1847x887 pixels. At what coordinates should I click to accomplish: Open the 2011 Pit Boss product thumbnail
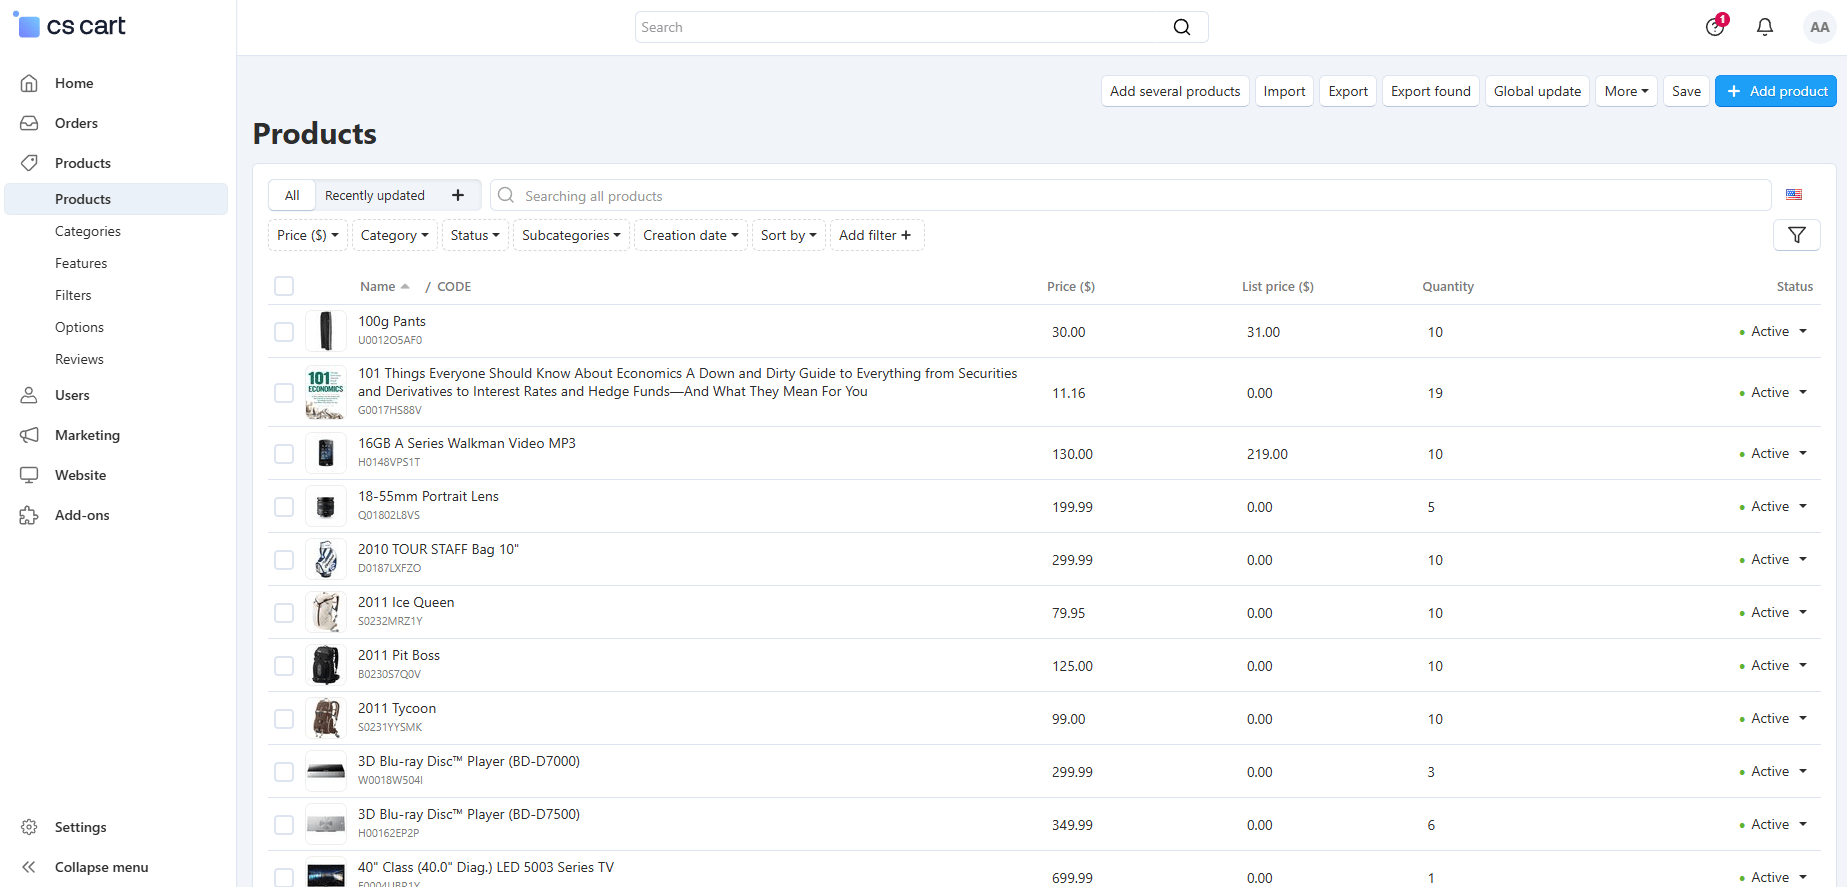[x=326, y=665]
